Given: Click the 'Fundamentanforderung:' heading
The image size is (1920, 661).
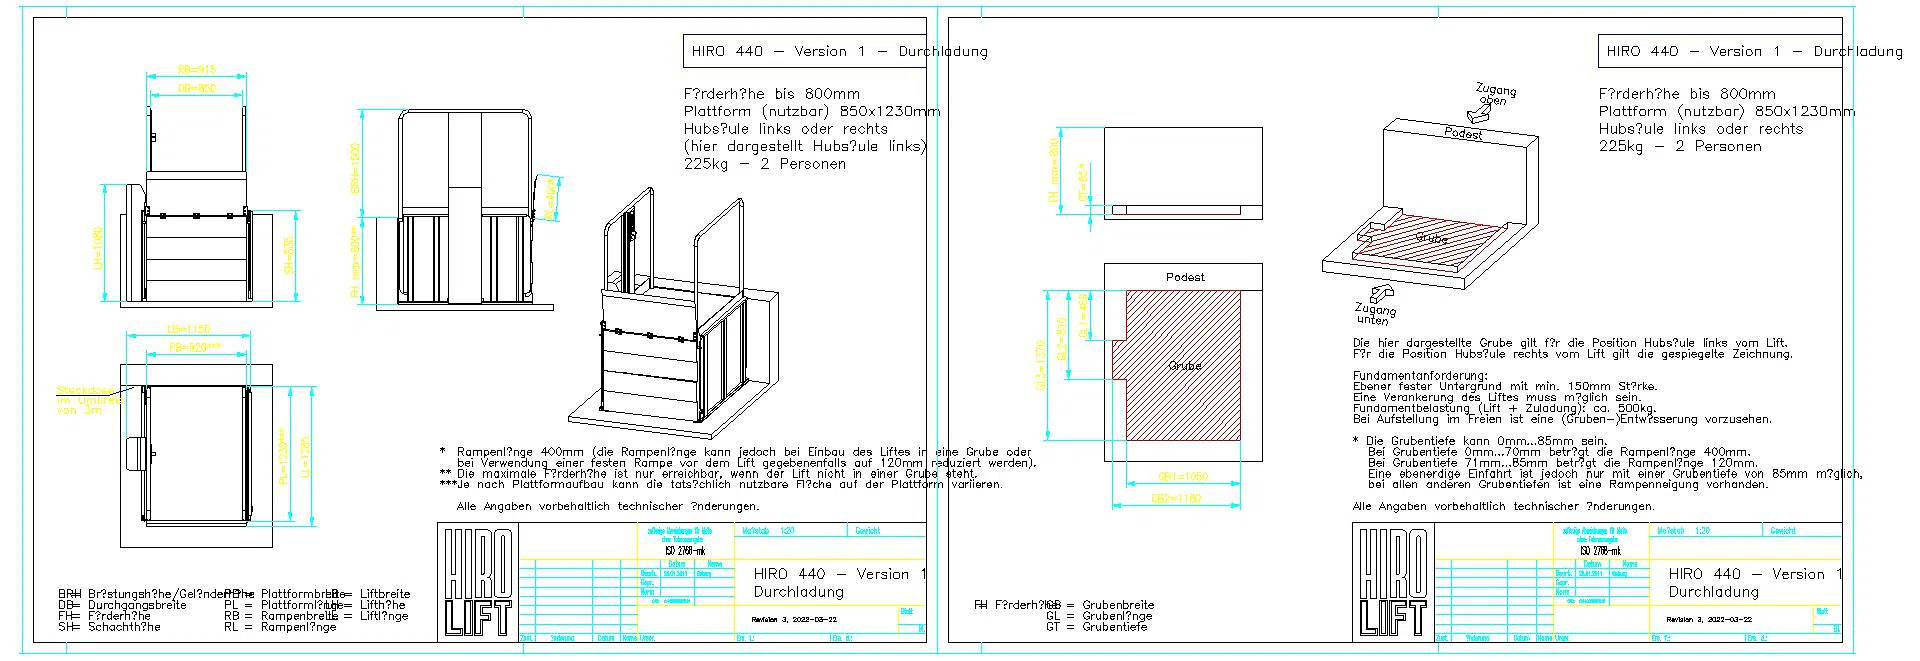Looking at the screenshot, I should click(1420, 376).
